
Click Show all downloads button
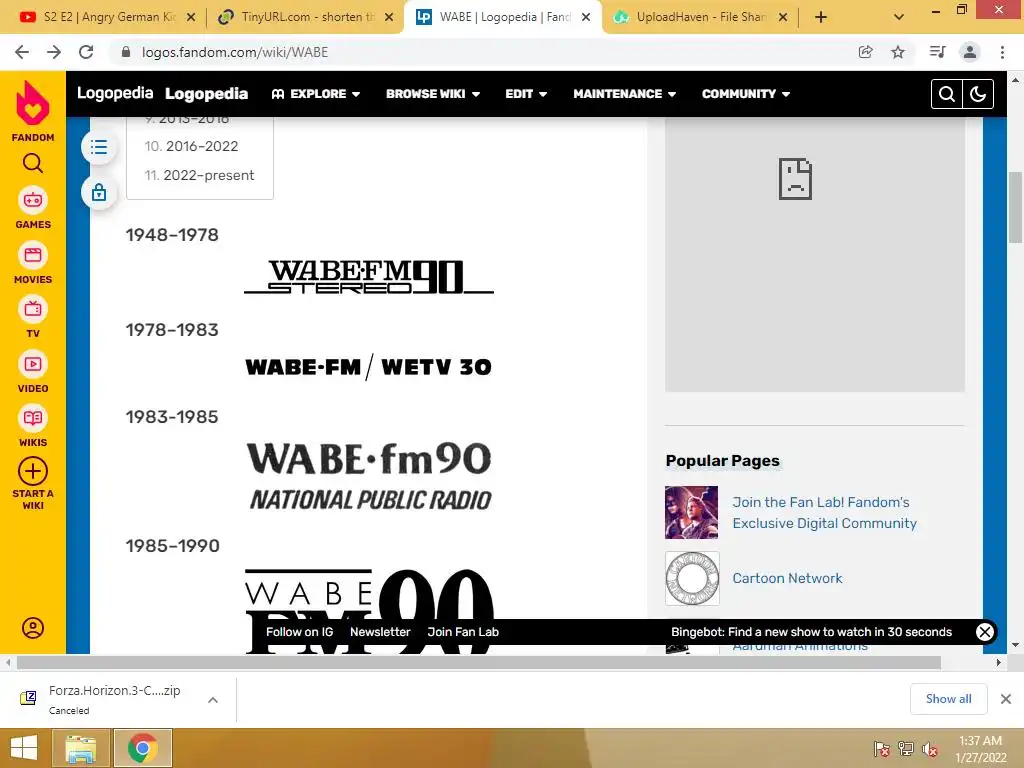(x=948, y=699)
